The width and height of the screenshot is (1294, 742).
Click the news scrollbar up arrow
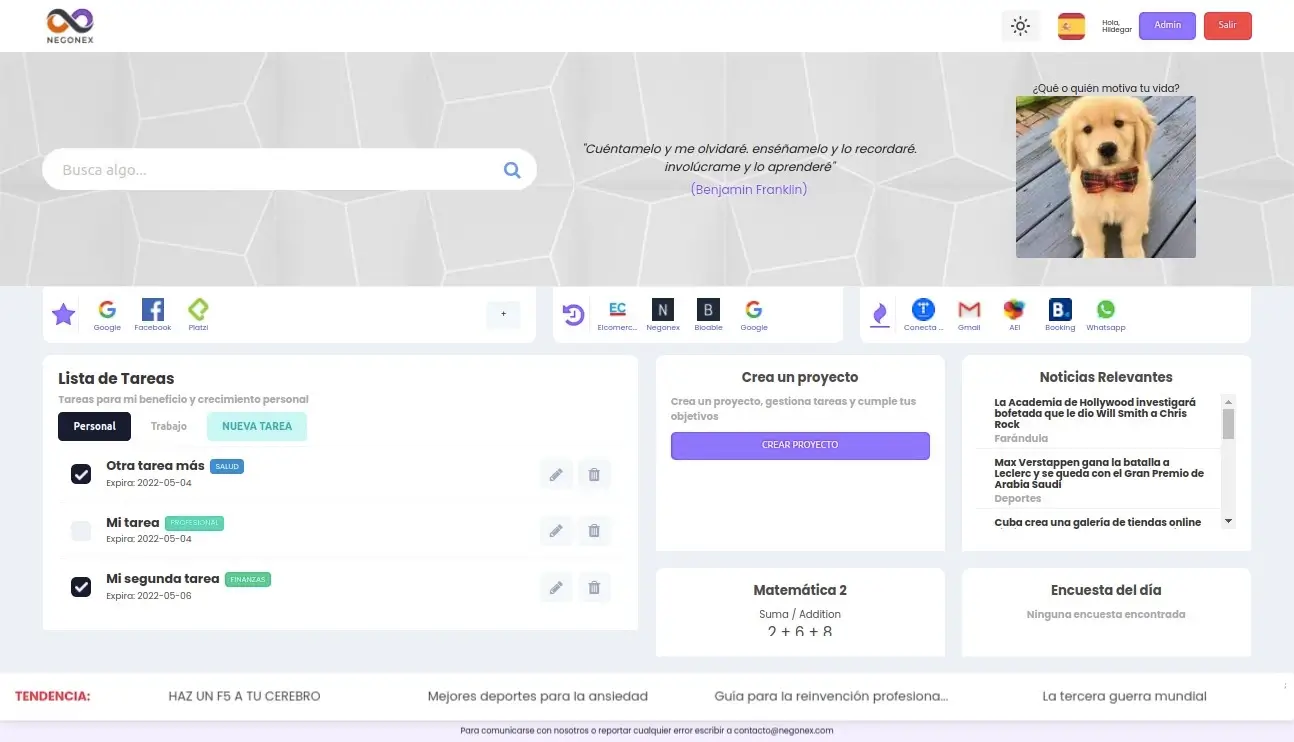(x=1229, y=401)
